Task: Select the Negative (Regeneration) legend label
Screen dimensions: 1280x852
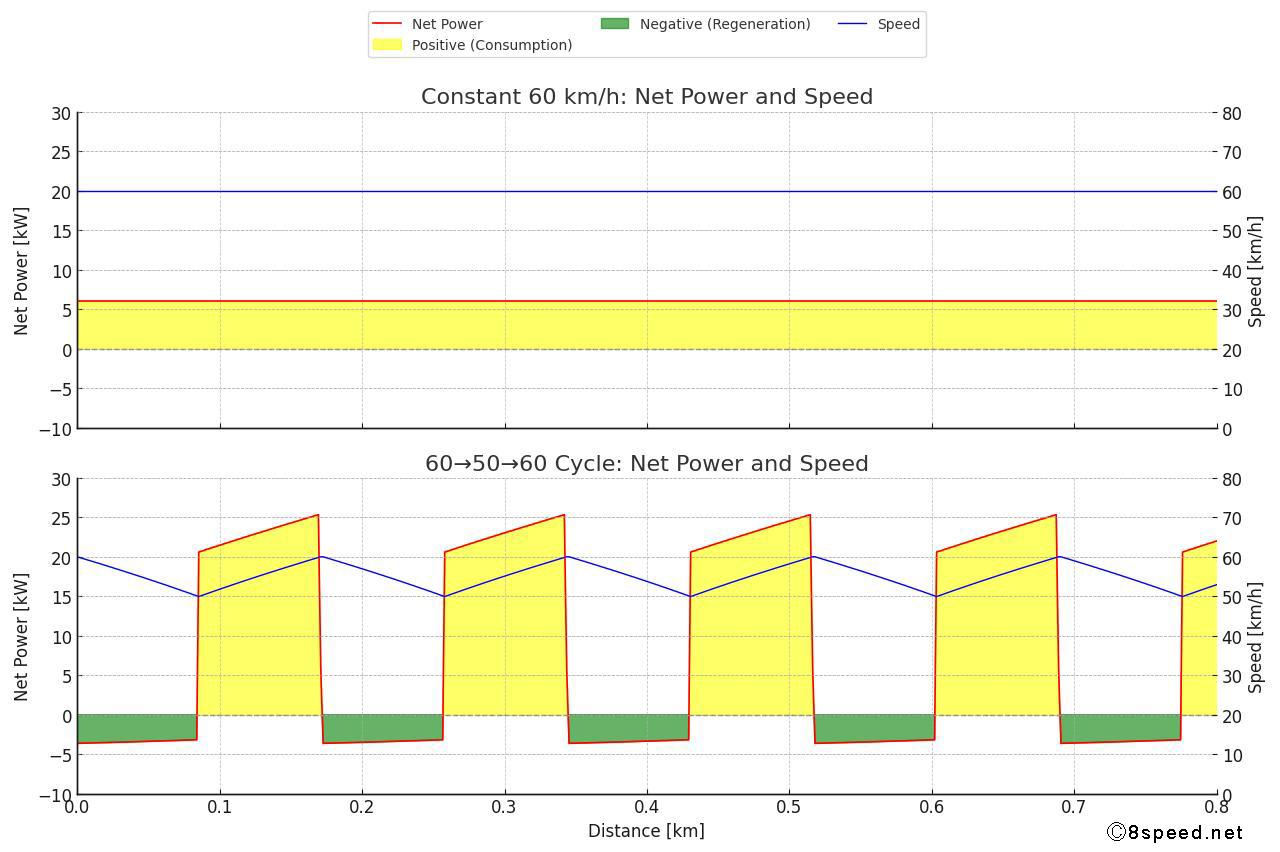Action: 725,24
